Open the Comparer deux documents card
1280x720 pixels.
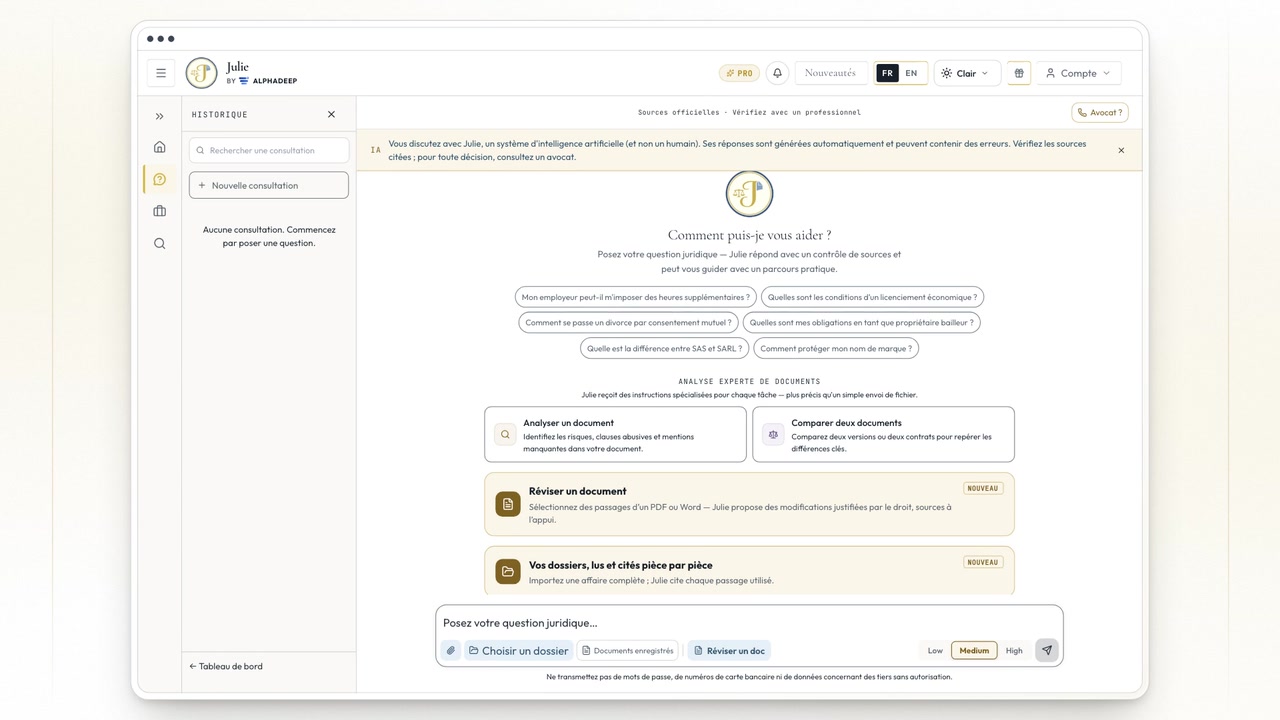coord(883,434)
